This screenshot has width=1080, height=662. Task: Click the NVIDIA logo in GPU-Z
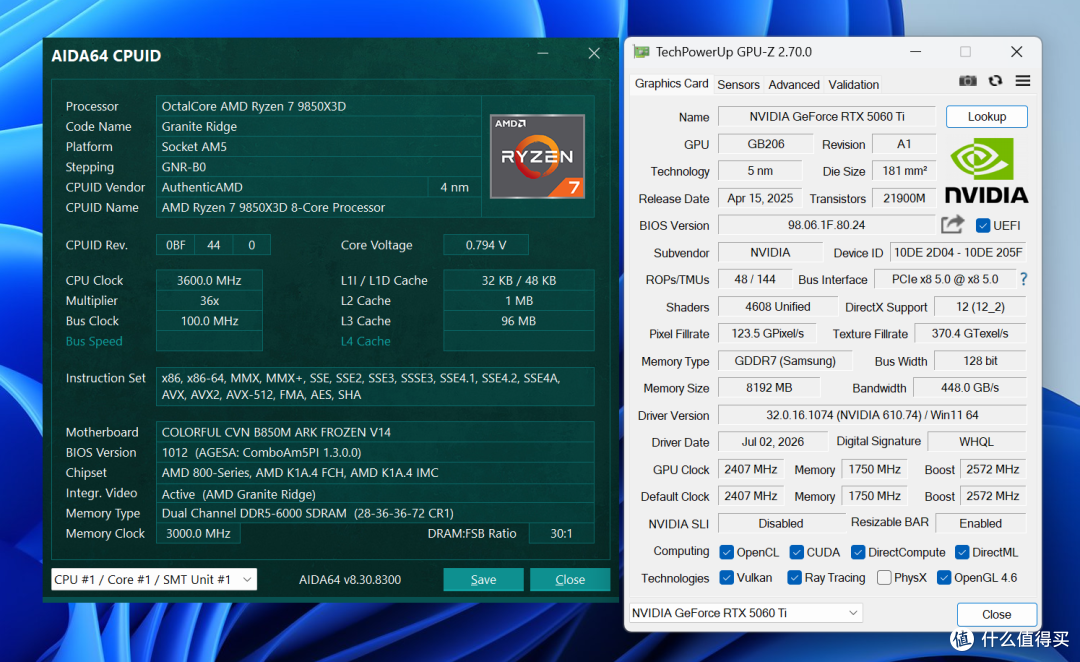(x=986, y=170)
